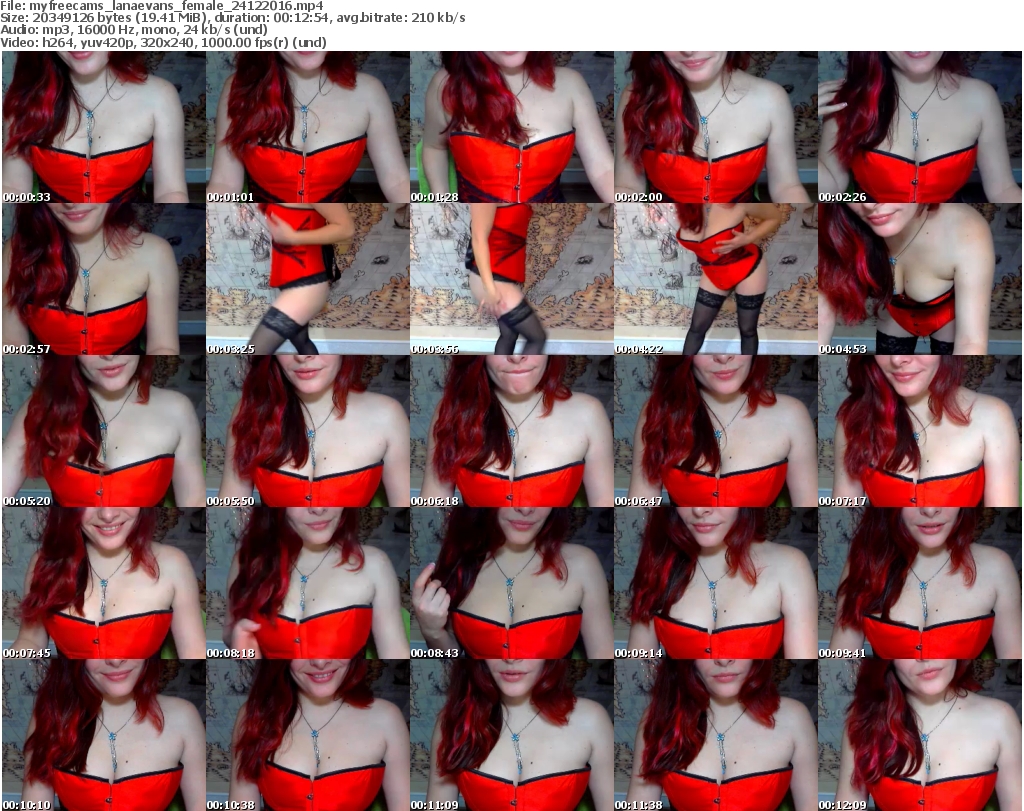
Task: Open the frame stamped 00:06:47
Action: pyautogui.click(x=716, y=431)
